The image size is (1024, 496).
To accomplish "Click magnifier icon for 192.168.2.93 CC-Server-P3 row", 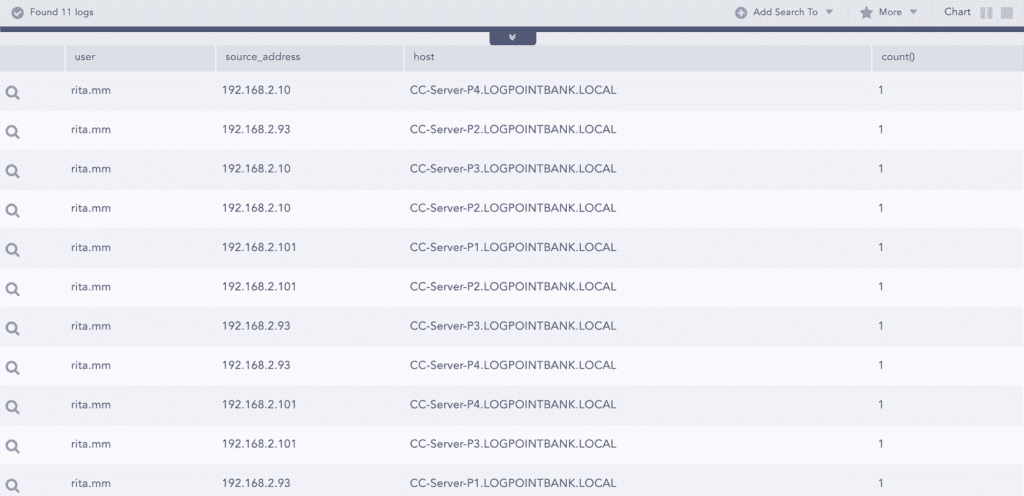I will tap(13, 328).
